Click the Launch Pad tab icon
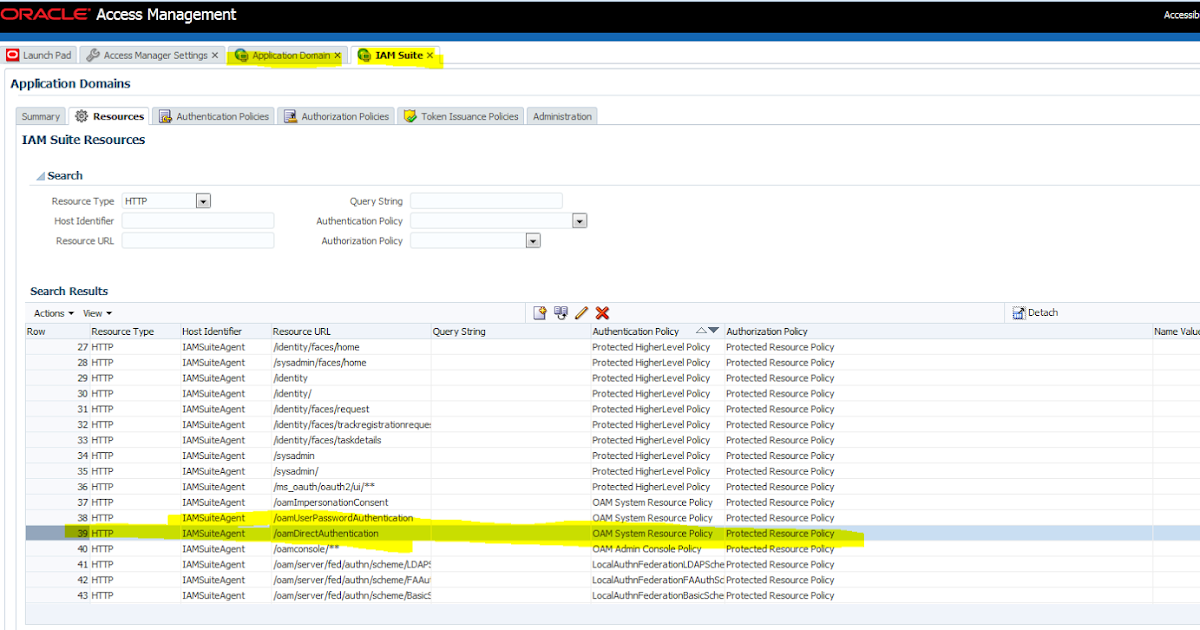This screenshot has width=1200, height=630. coord(13,56)
